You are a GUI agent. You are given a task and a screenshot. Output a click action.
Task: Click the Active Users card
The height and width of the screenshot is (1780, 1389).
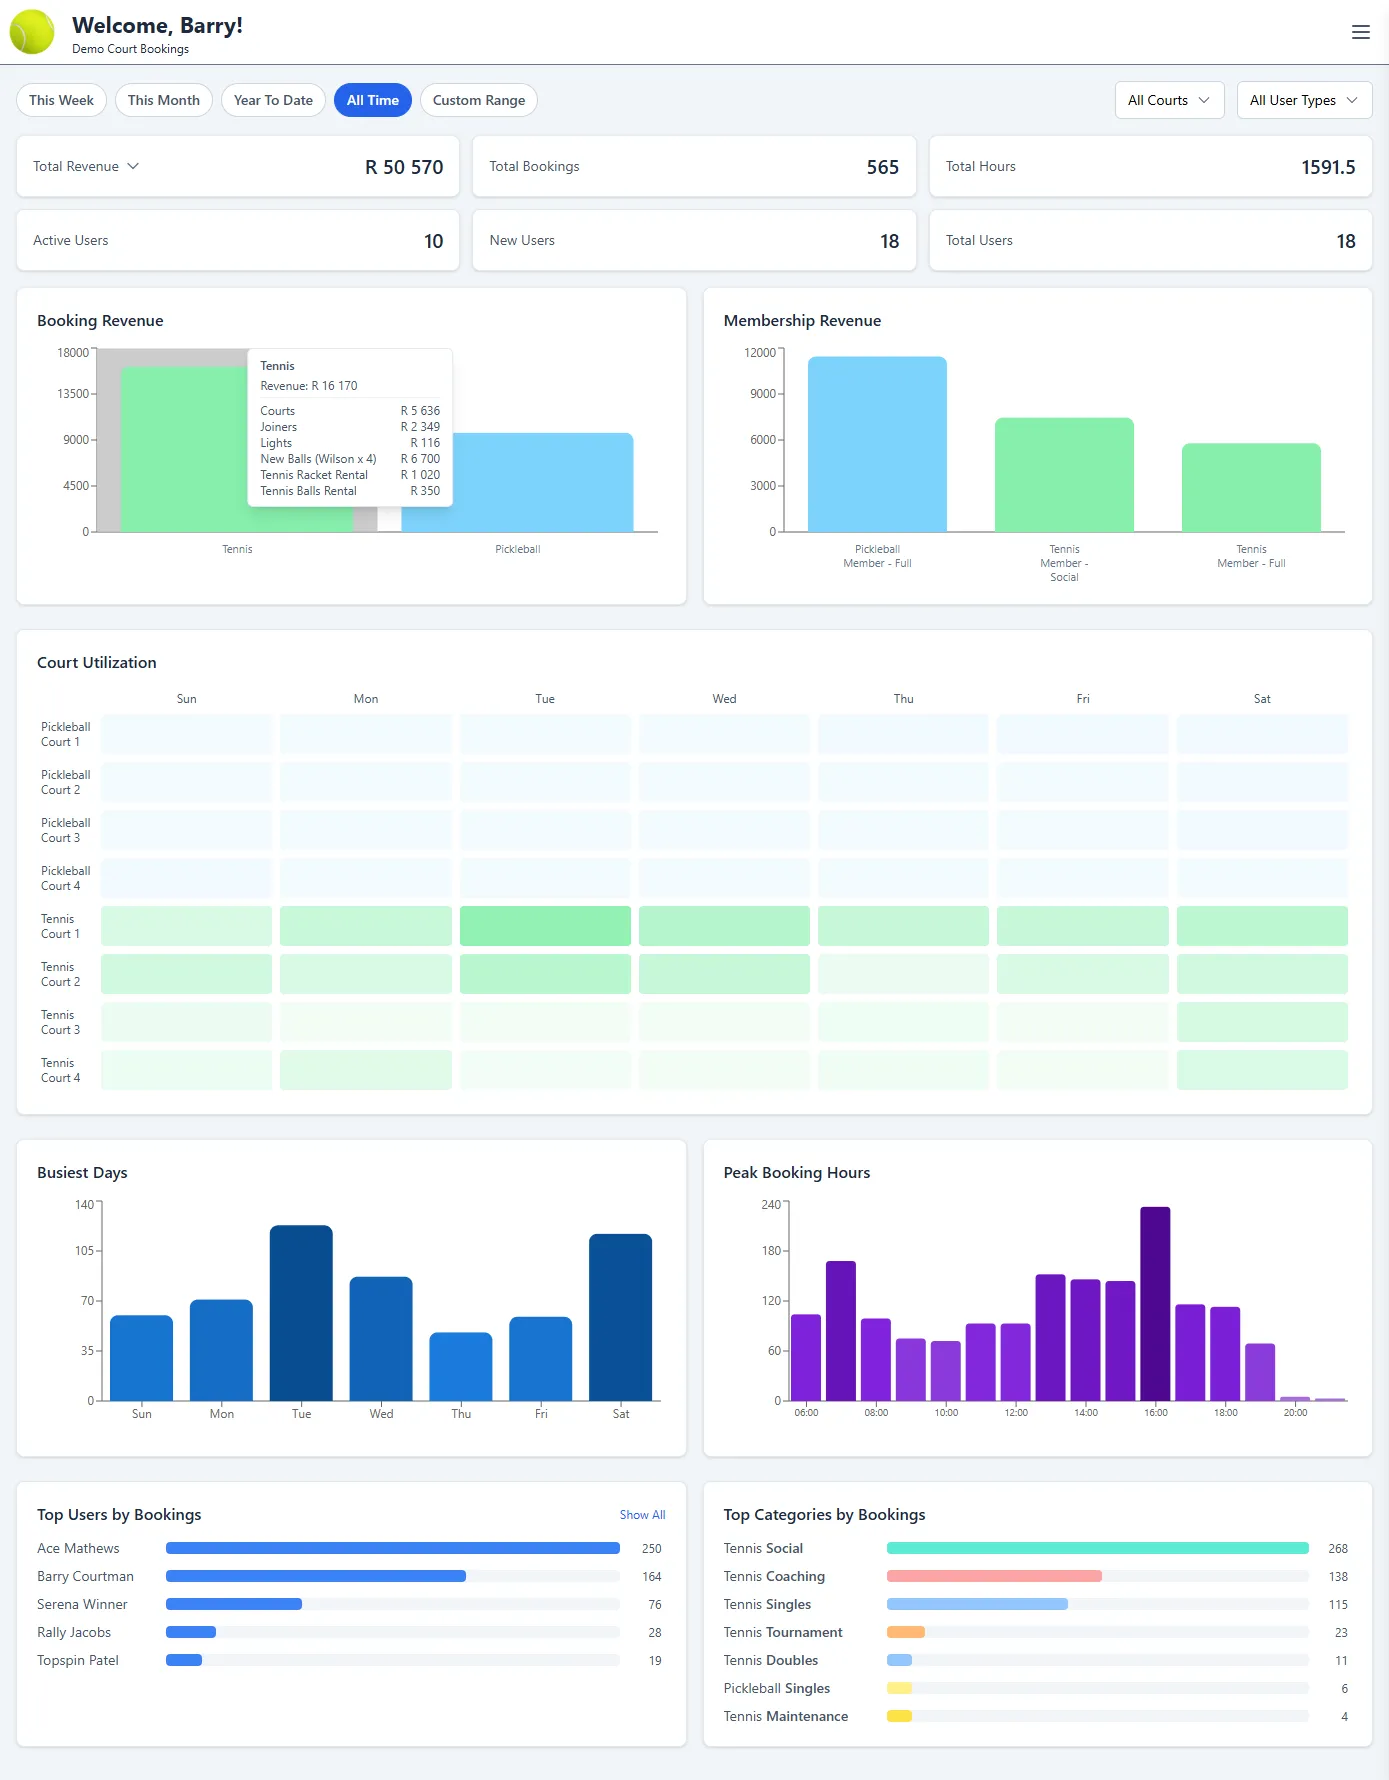(238, 240)
